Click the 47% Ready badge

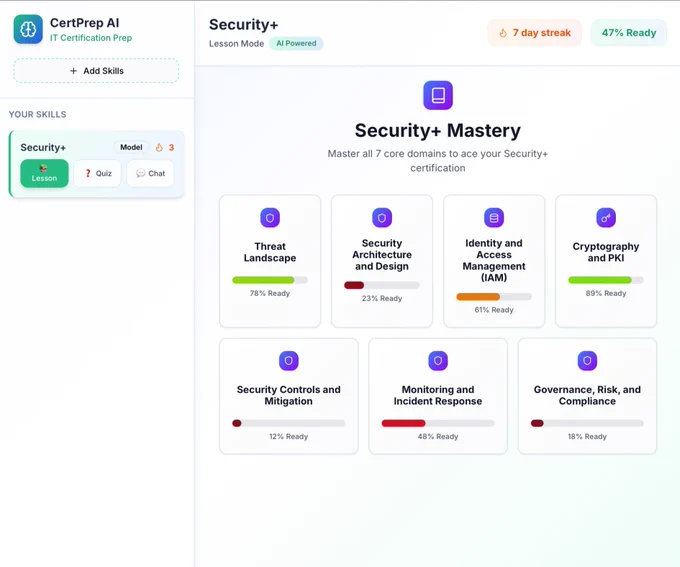pyautogui.click(x=629, y=33)
